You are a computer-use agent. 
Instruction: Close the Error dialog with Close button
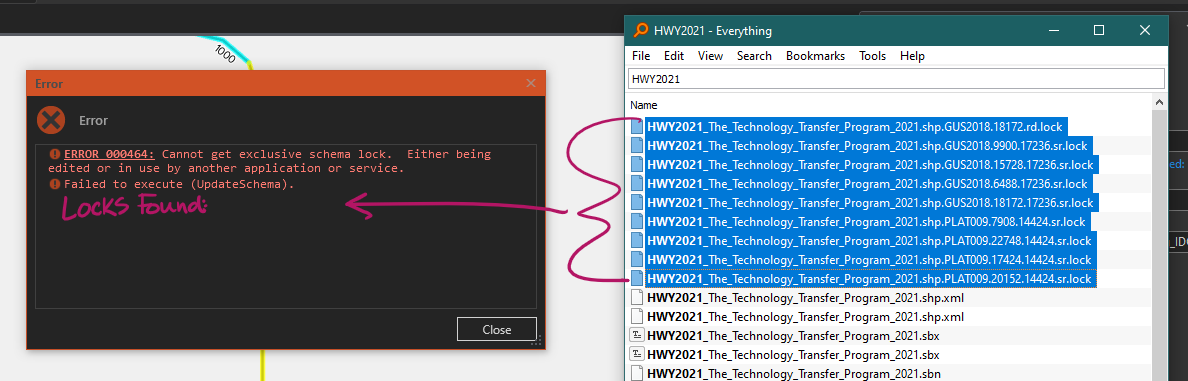(497, 329)
